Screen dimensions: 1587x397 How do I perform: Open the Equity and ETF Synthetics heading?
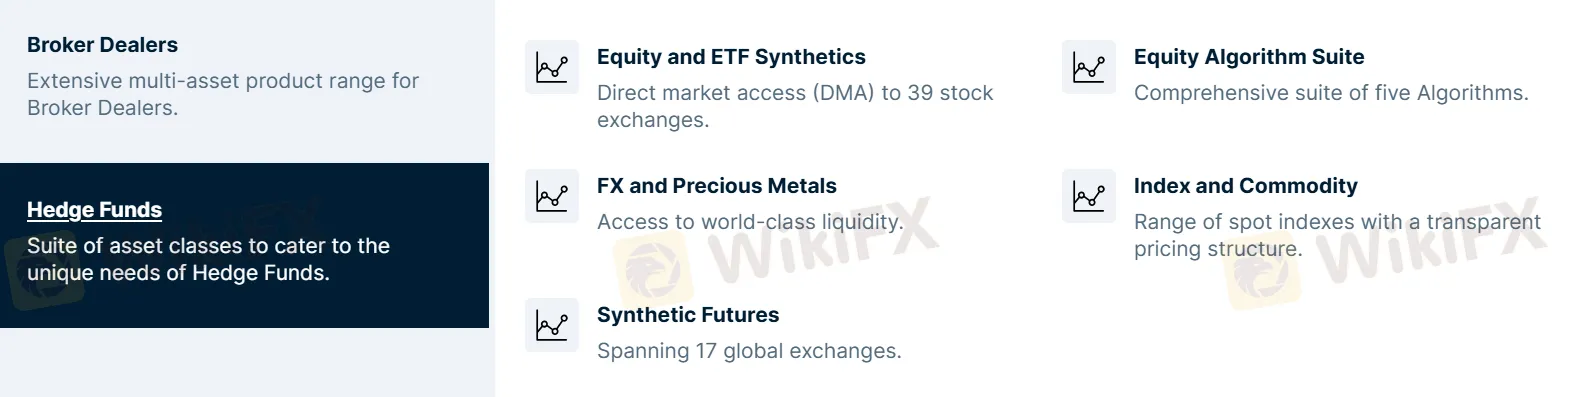(x=731, y=57)
